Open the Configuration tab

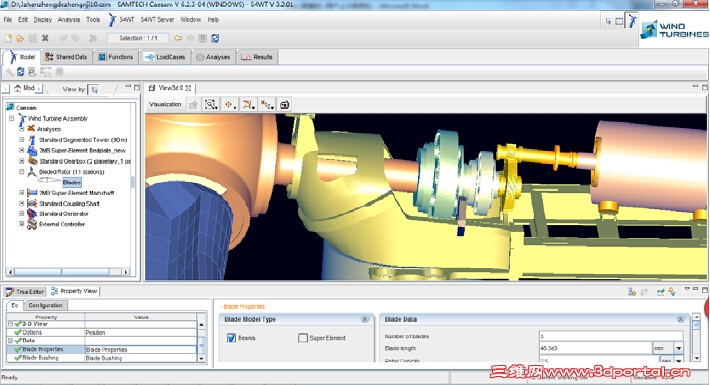coord(45,305)
